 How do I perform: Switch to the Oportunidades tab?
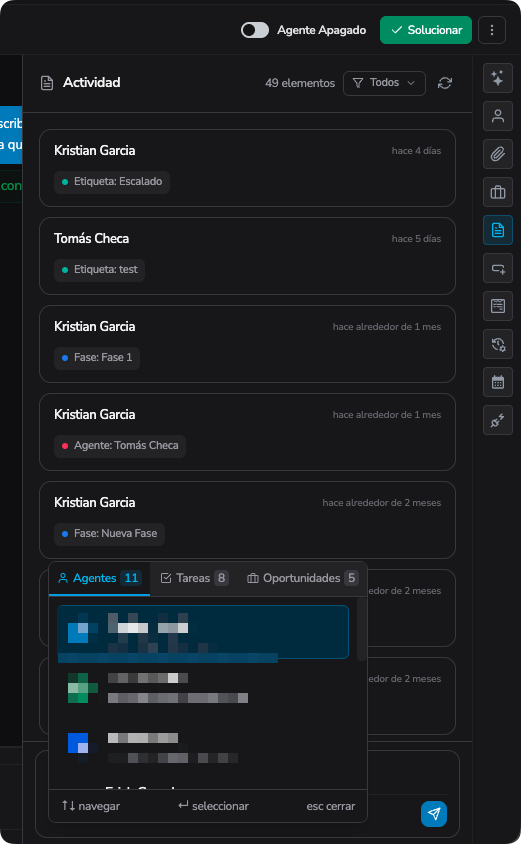coord(302,578)
